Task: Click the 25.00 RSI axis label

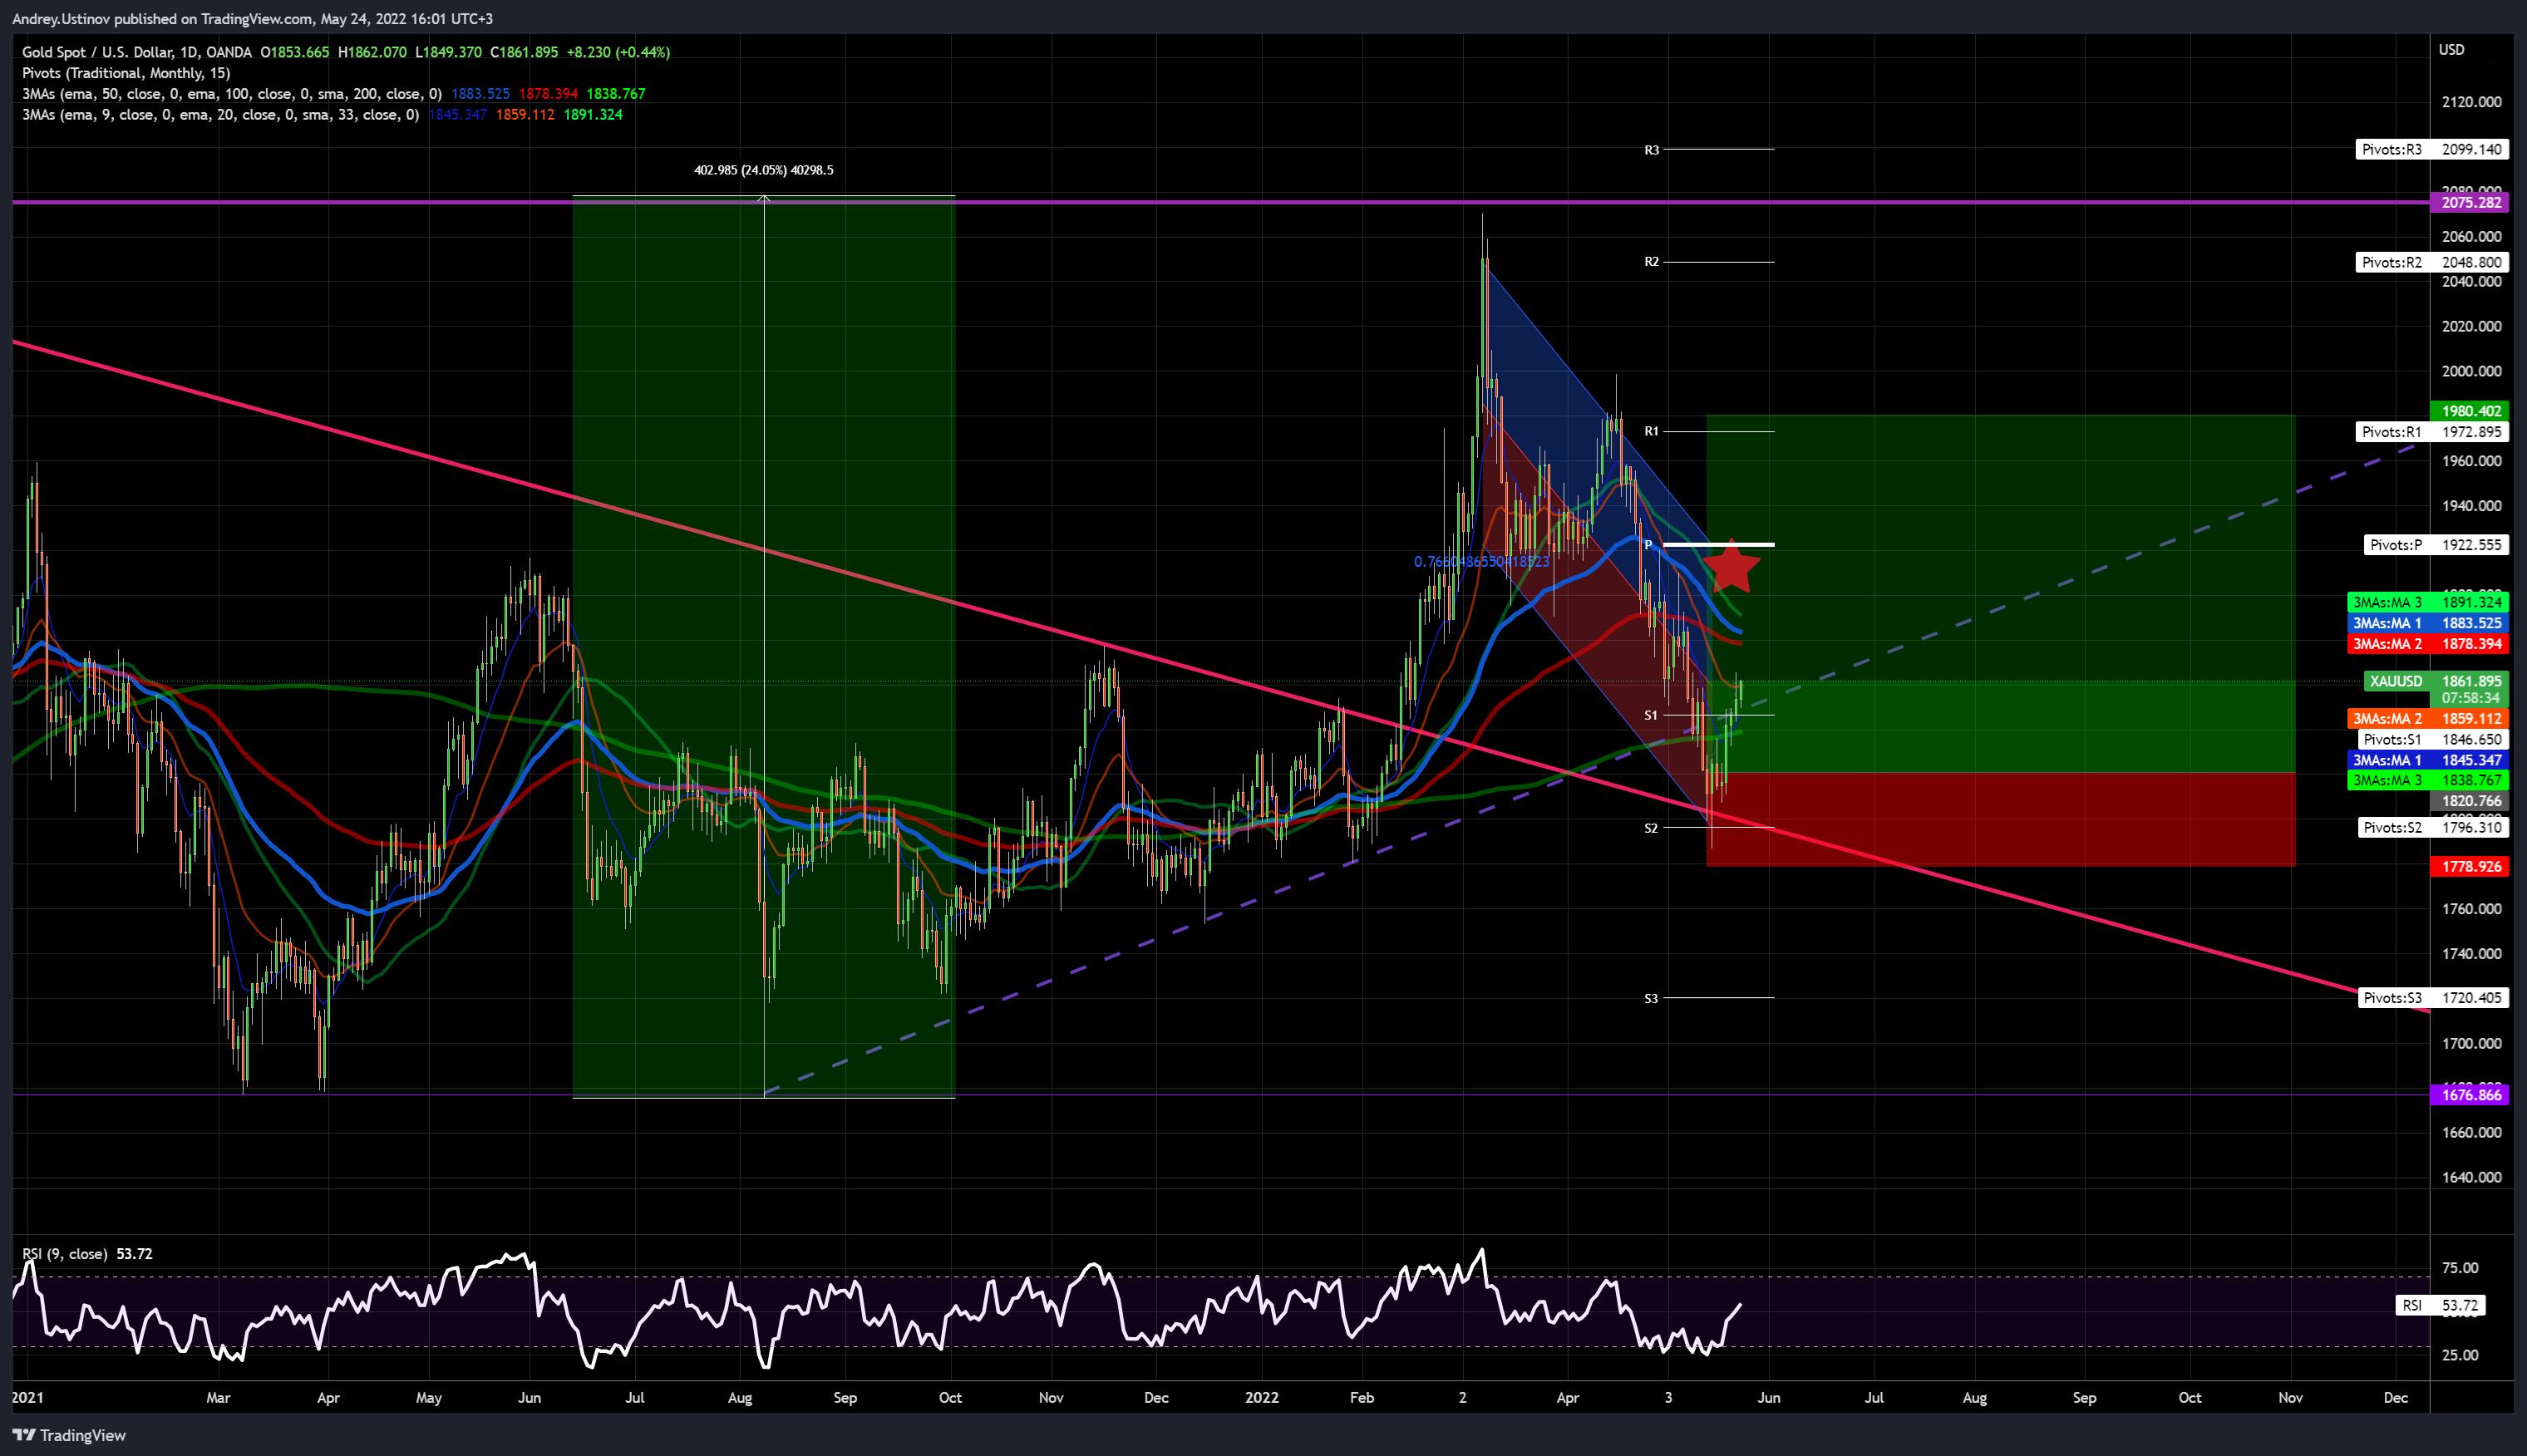Action: pos(2459,1356)
